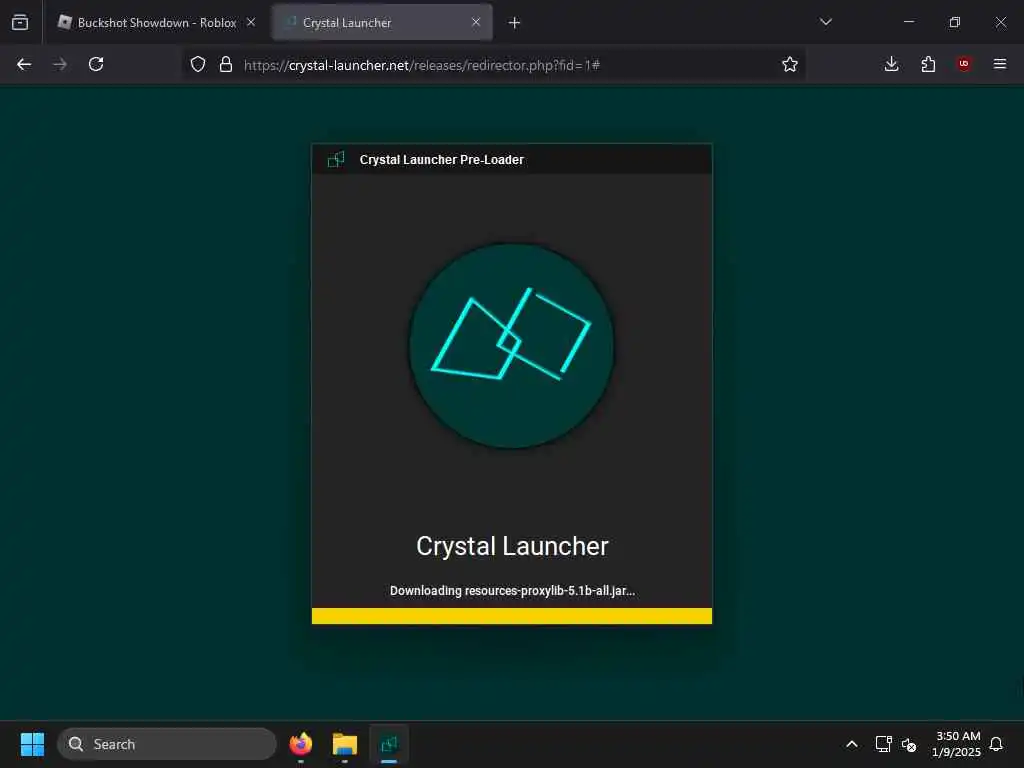Open tracking protection shield icon

click(198, 64)
